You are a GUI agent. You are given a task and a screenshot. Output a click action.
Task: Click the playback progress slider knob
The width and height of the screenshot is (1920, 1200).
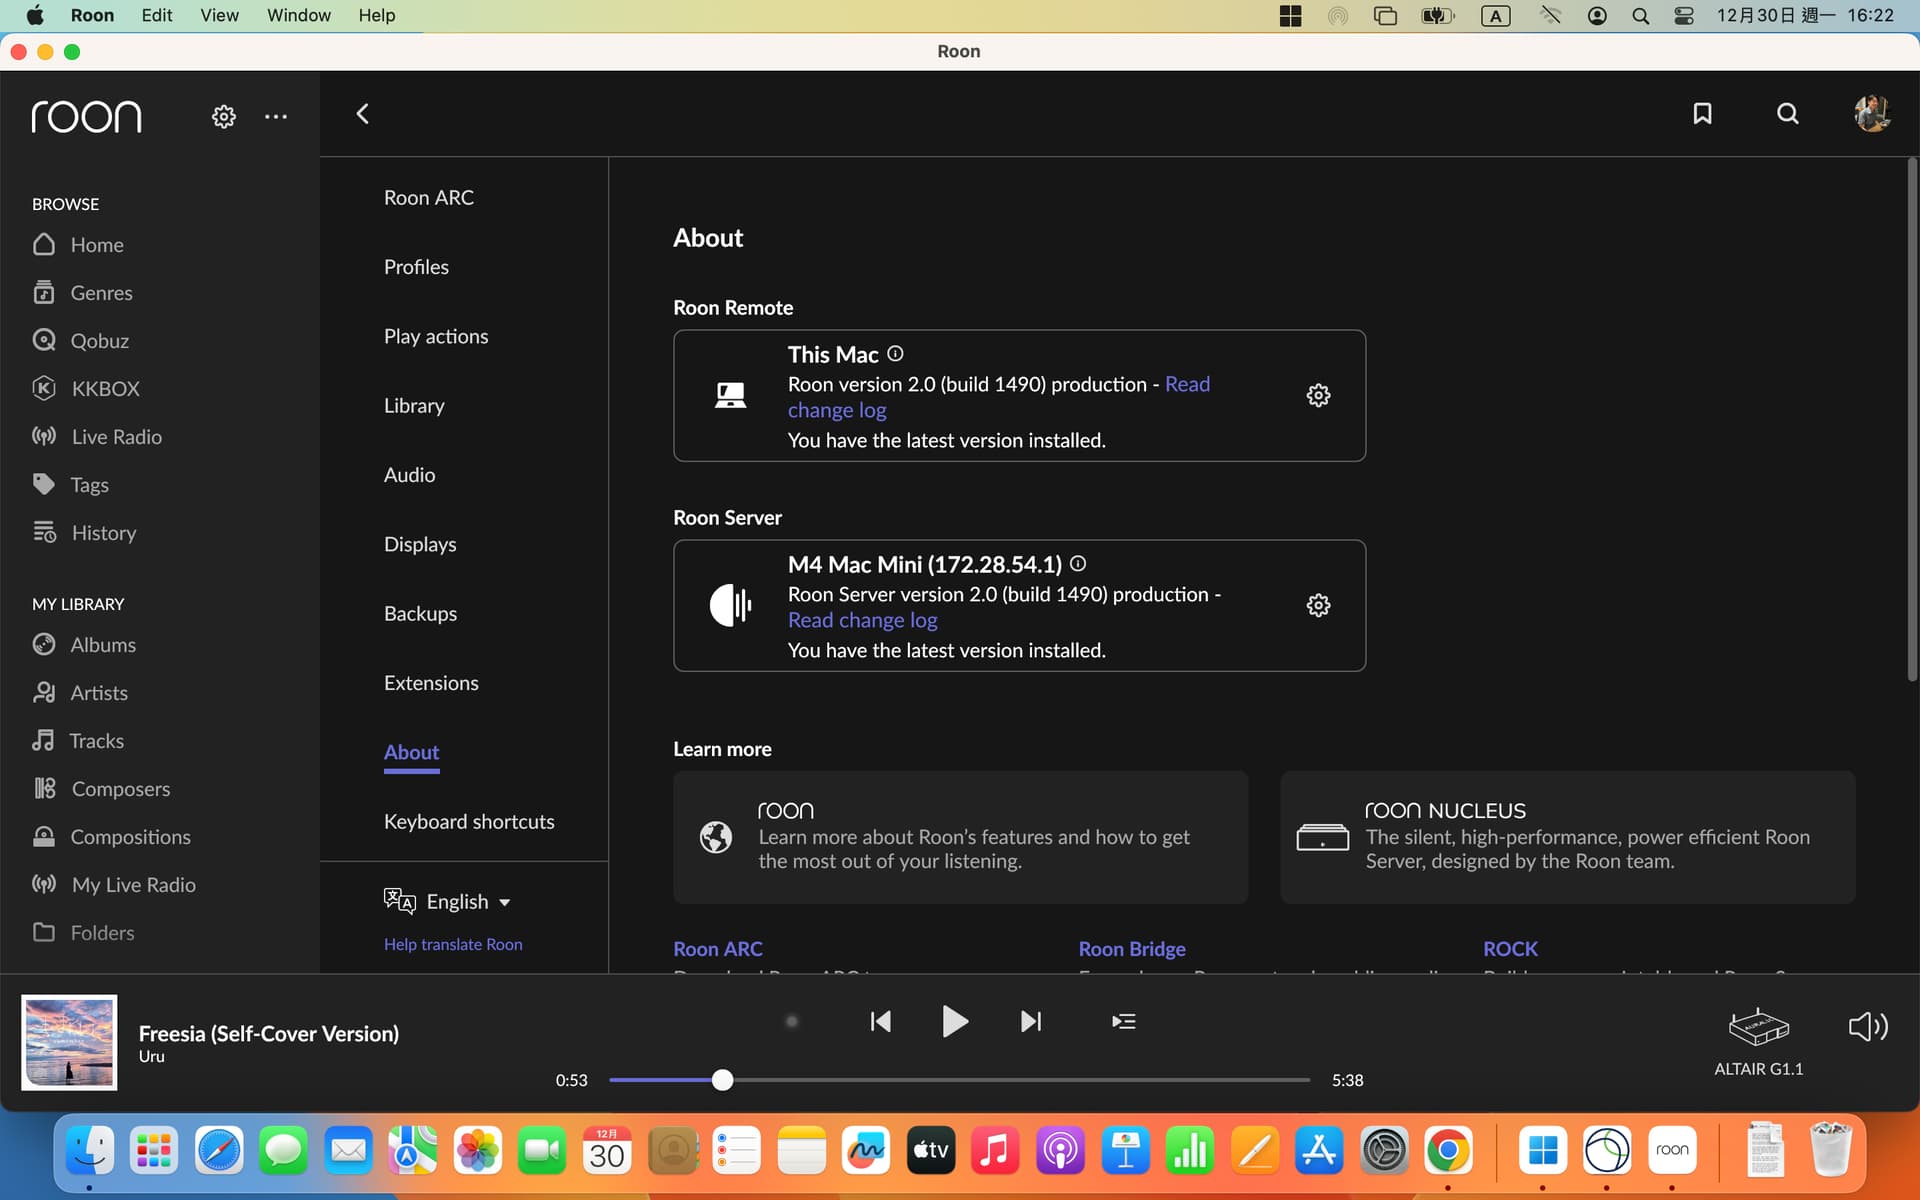coord(722,1080)
